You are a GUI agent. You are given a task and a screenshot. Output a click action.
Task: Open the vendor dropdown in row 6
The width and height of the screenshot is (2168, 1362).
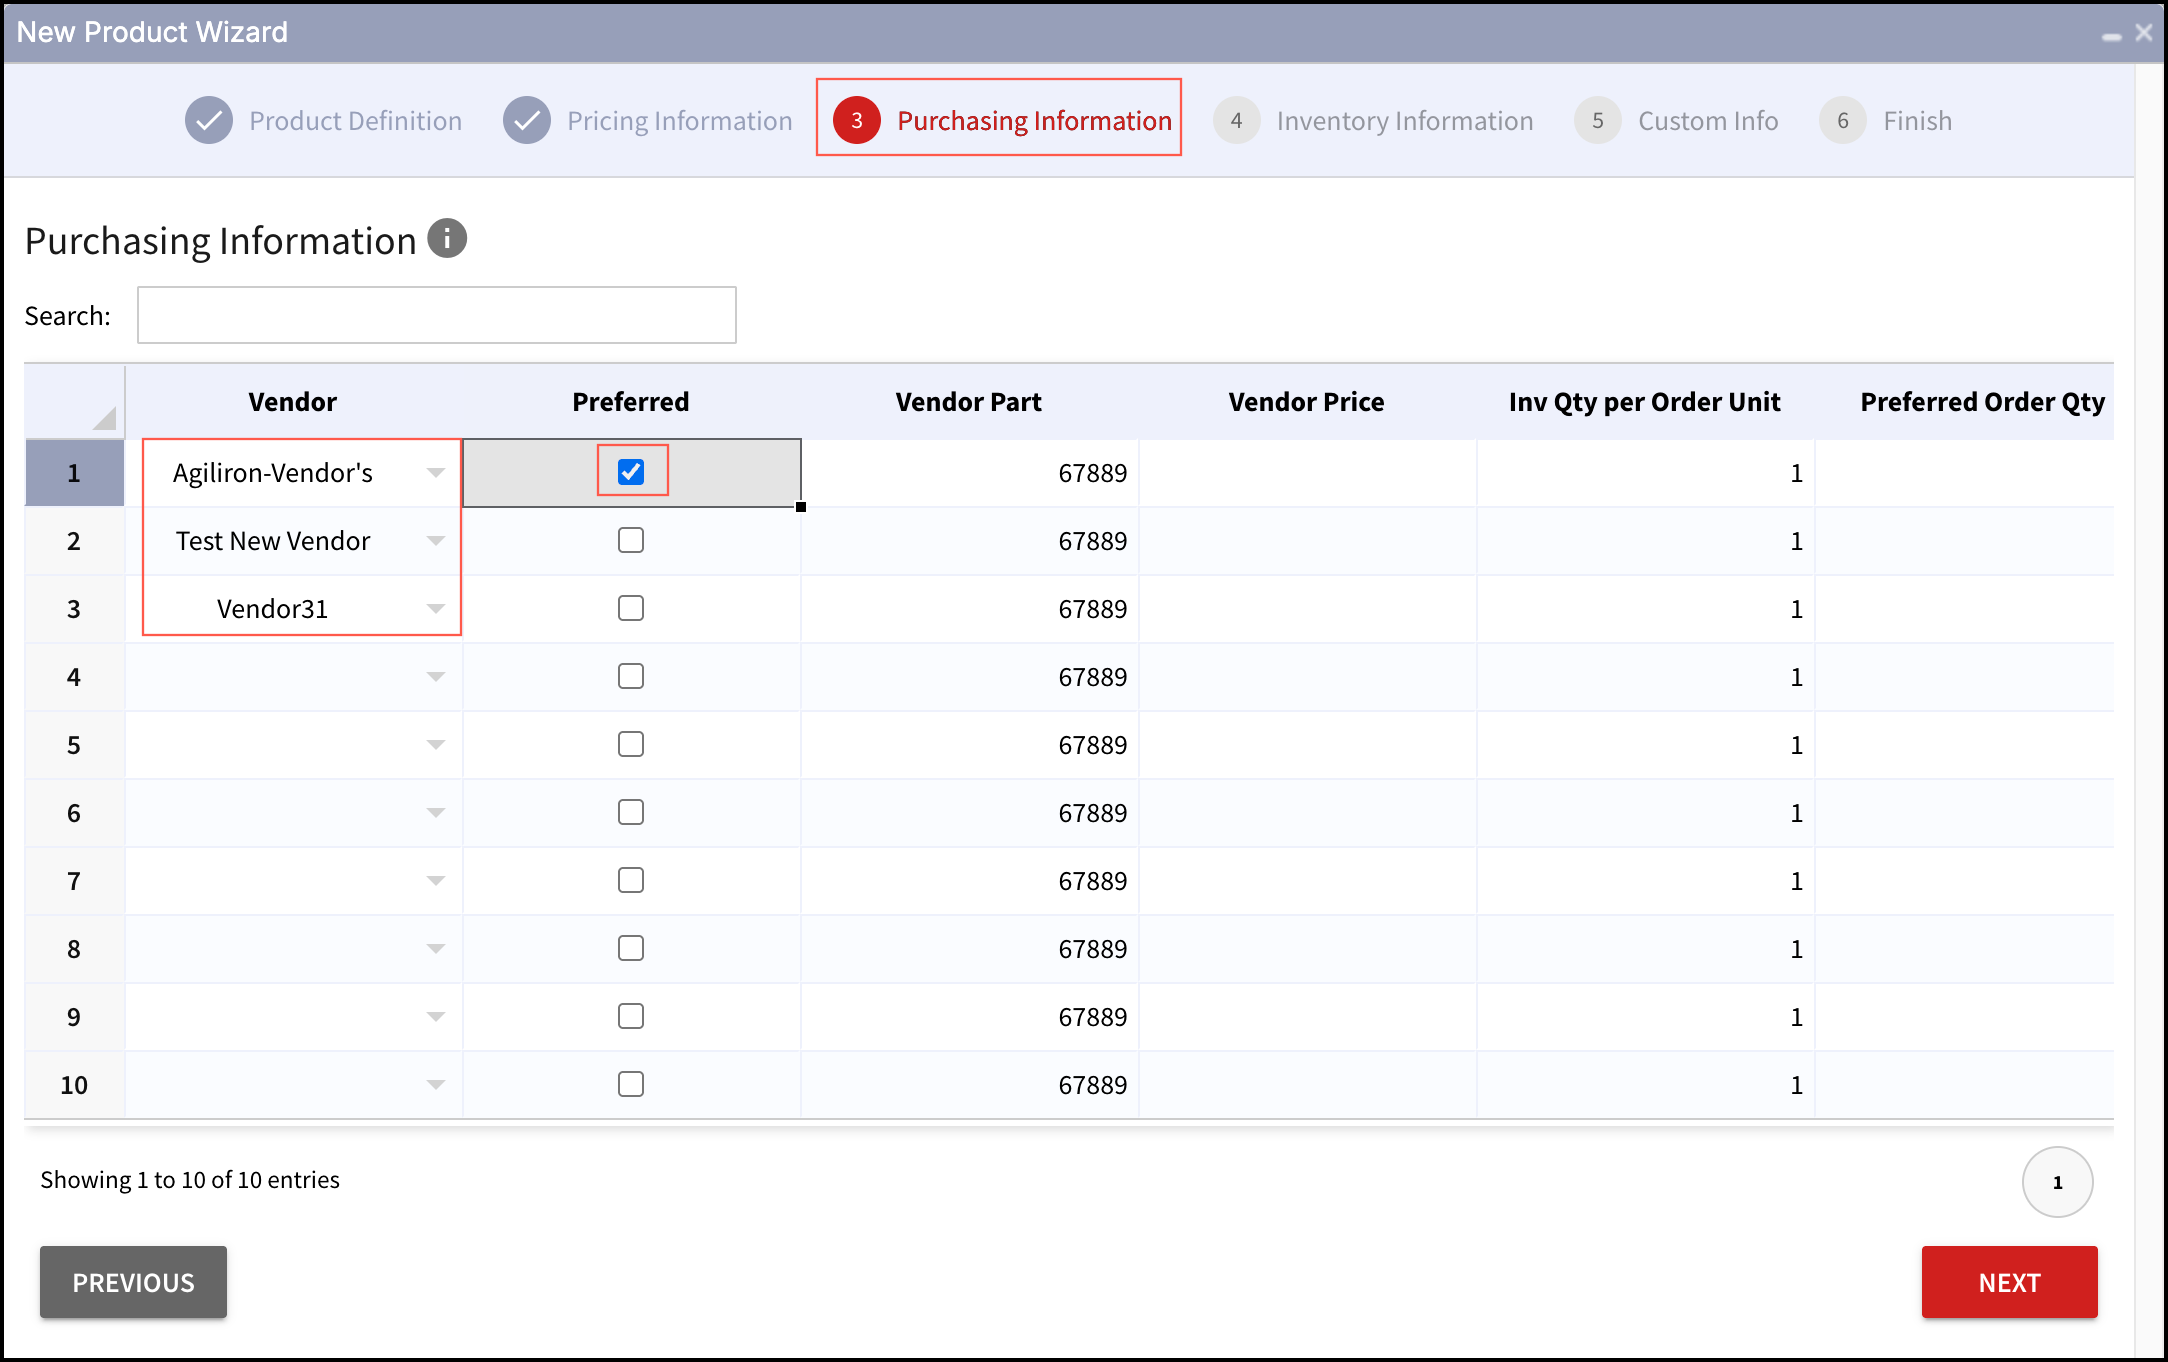(x=435, y=813)
